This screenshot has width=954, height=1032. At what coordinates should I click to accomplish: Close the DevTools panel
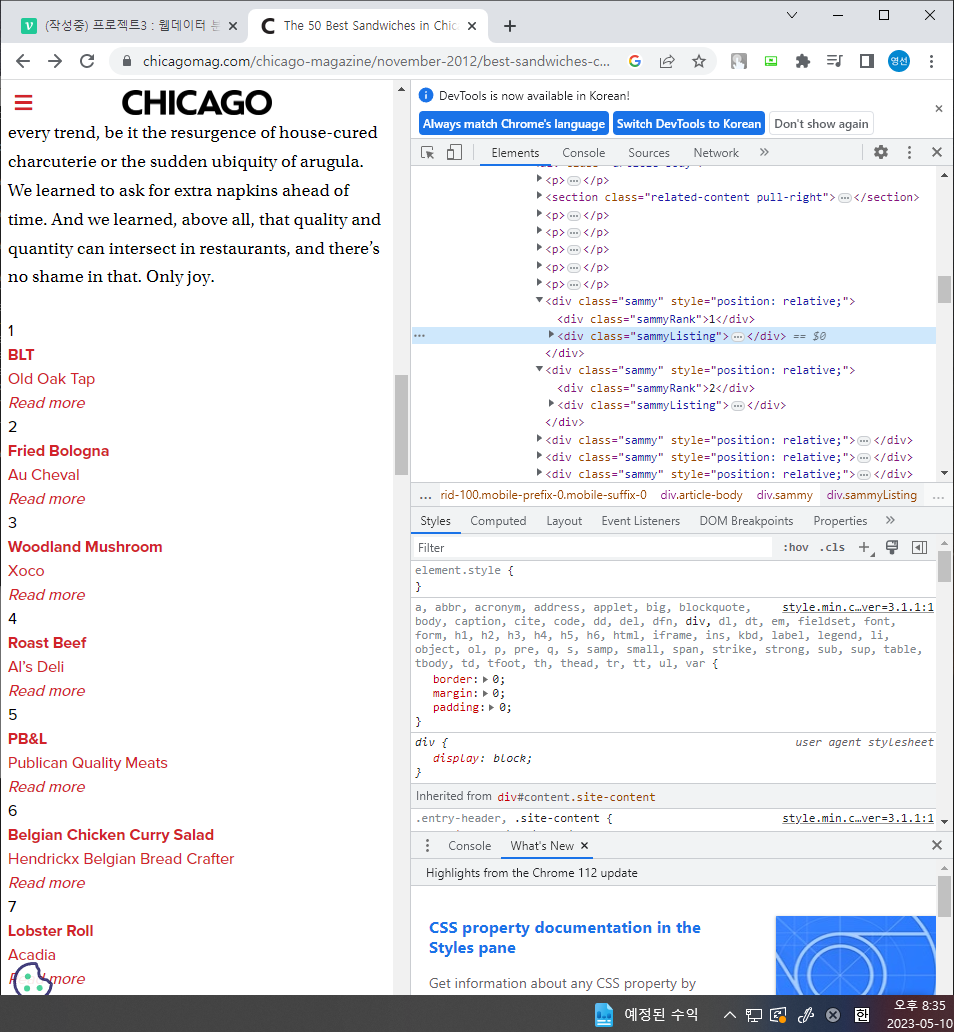[x=937, y=152]
